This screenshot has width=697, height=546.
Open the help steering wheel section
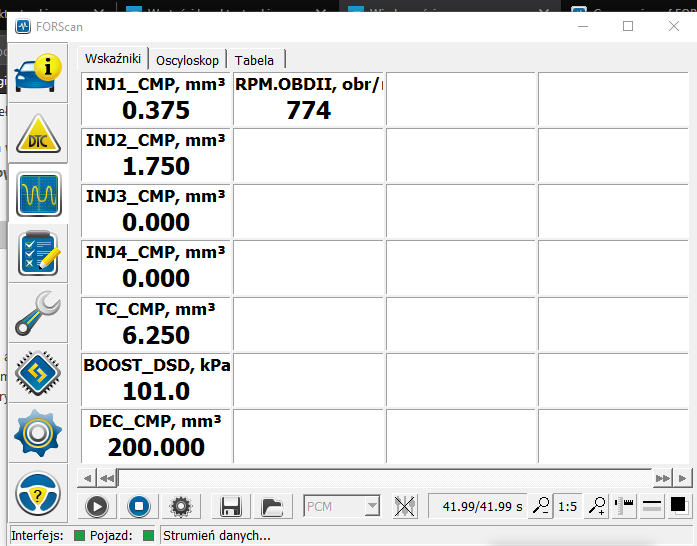pos(38,493)
